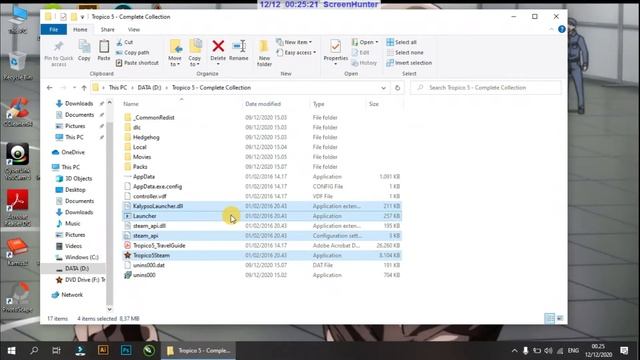Switch to the View ribbon tab
This screenshot has height=360, width=640.
[x=133, y=29]
